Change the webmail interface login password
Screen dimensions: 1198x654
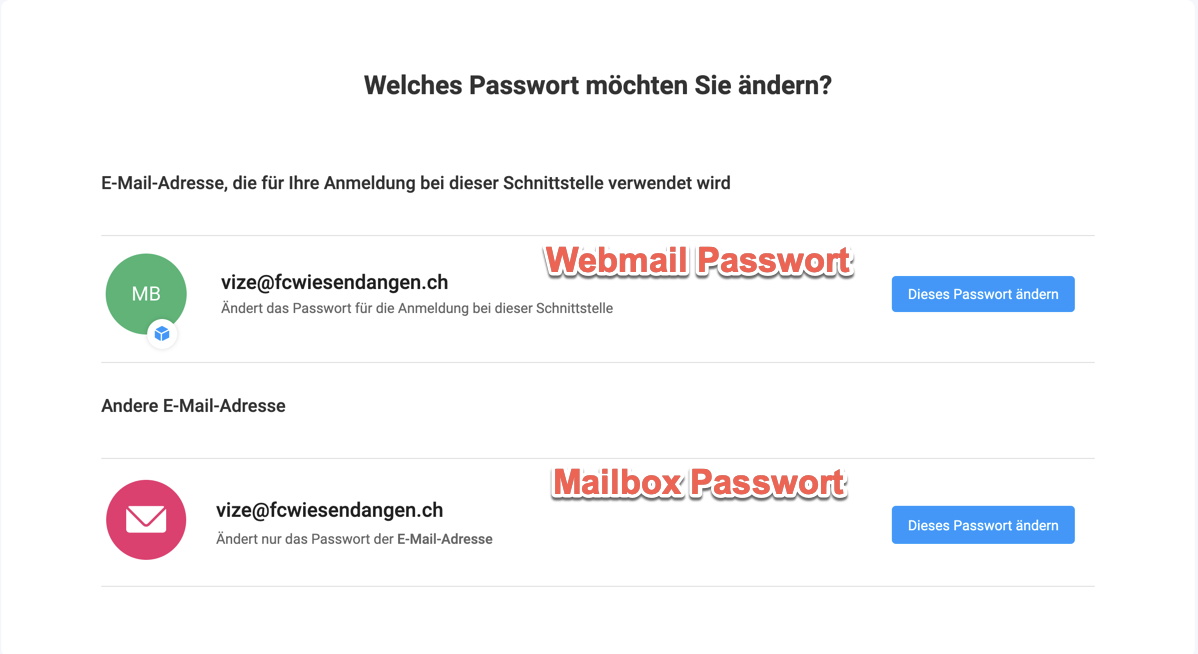pyautogui.click(x=982, y=294)
